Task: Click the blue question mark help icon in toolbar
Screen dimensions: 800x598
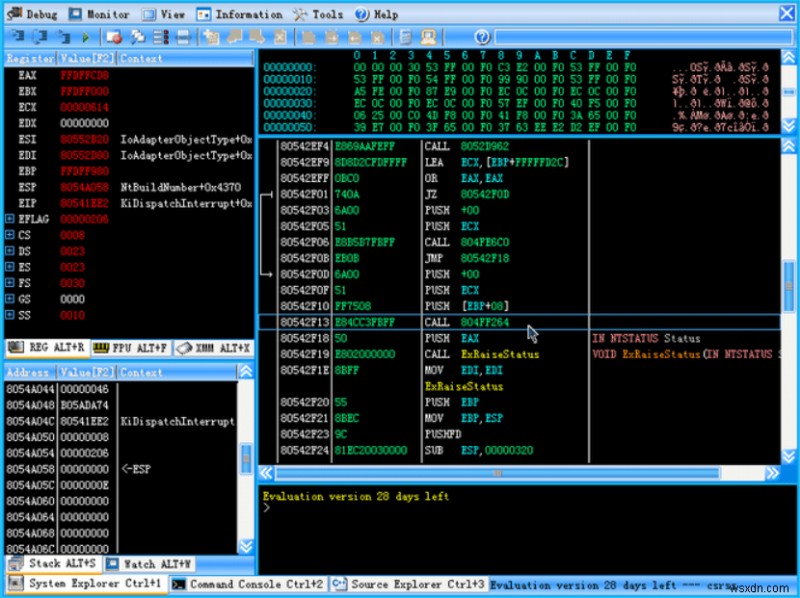Action: click(x=482, y=37)
